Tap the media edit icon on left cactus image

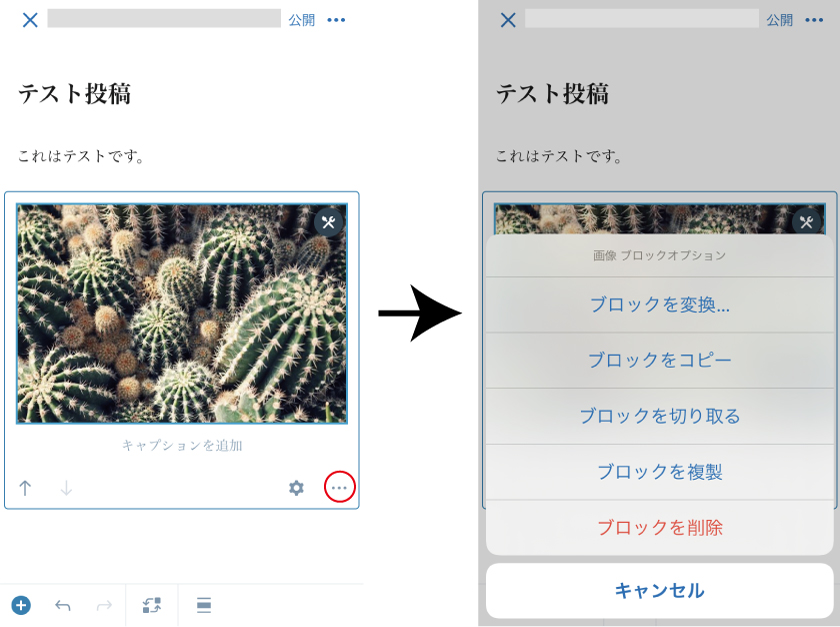pos(328,222)
